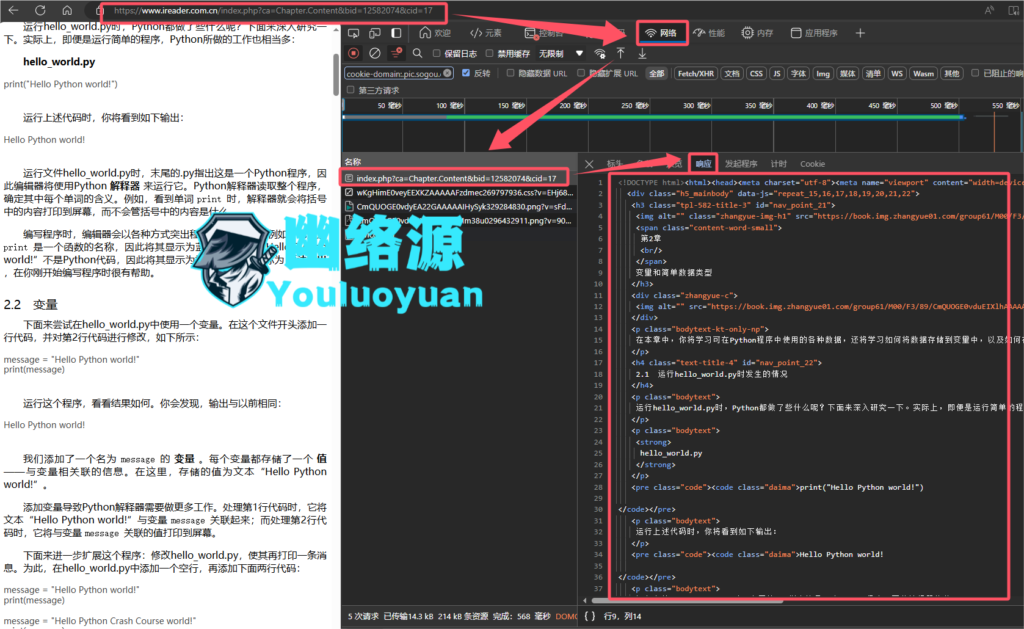The image size is (1024, 629).
Task: Select the CmQUOGE0vdyEA22G png request row
Action: (x=460, y=206)
